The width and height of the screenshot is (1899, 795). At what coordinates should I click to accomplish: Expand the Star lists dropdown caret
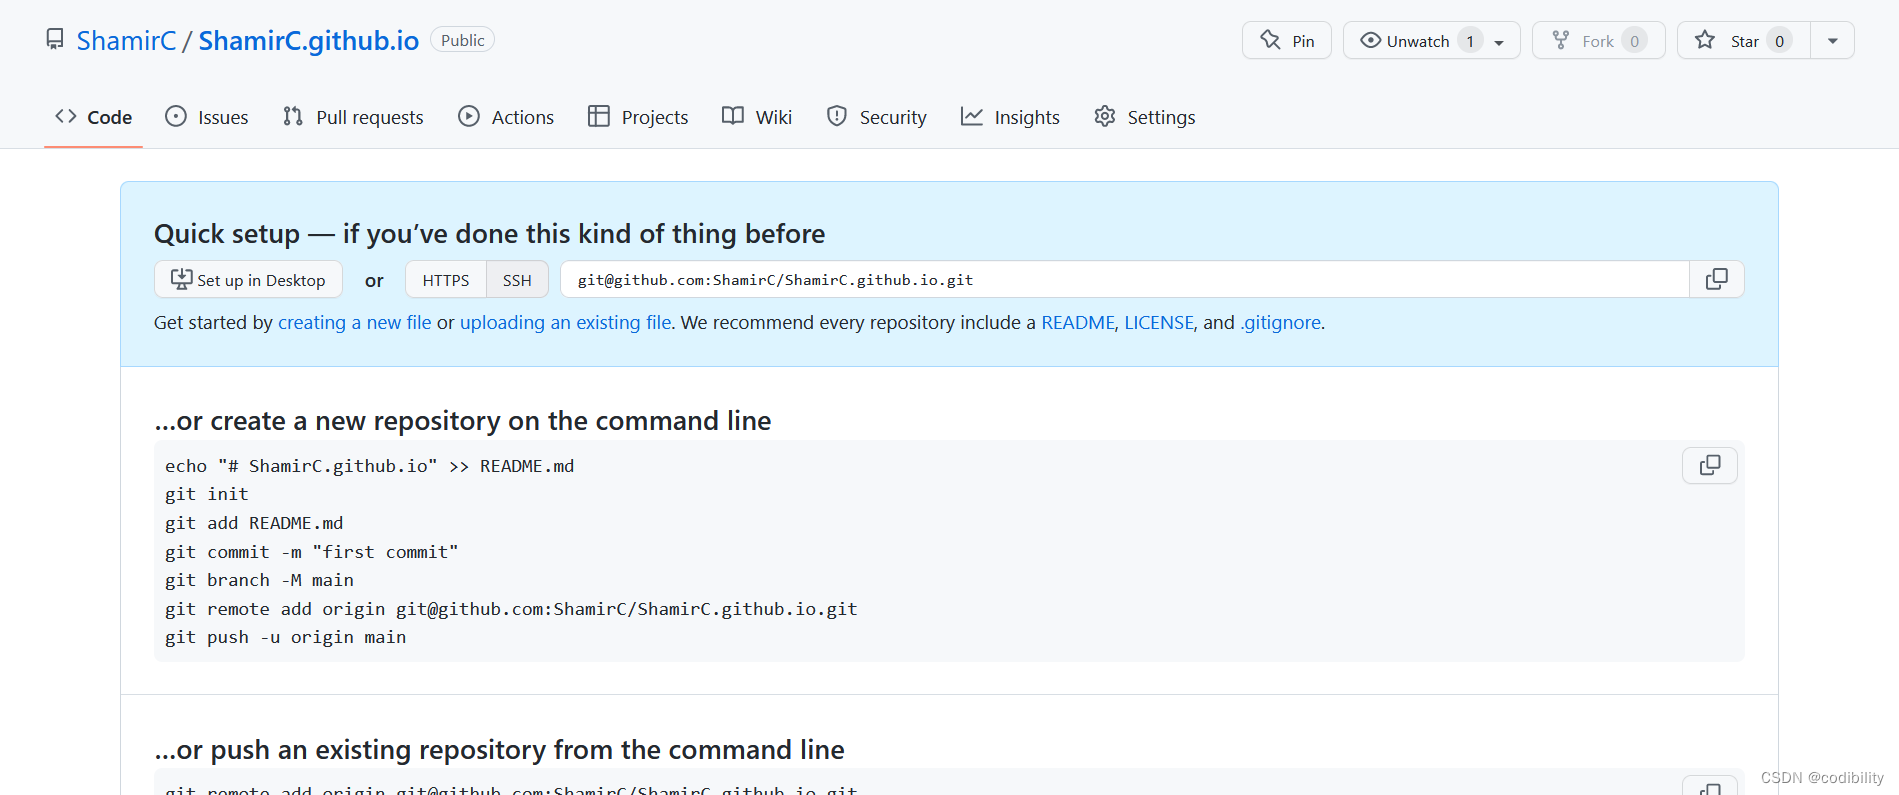1833,41
